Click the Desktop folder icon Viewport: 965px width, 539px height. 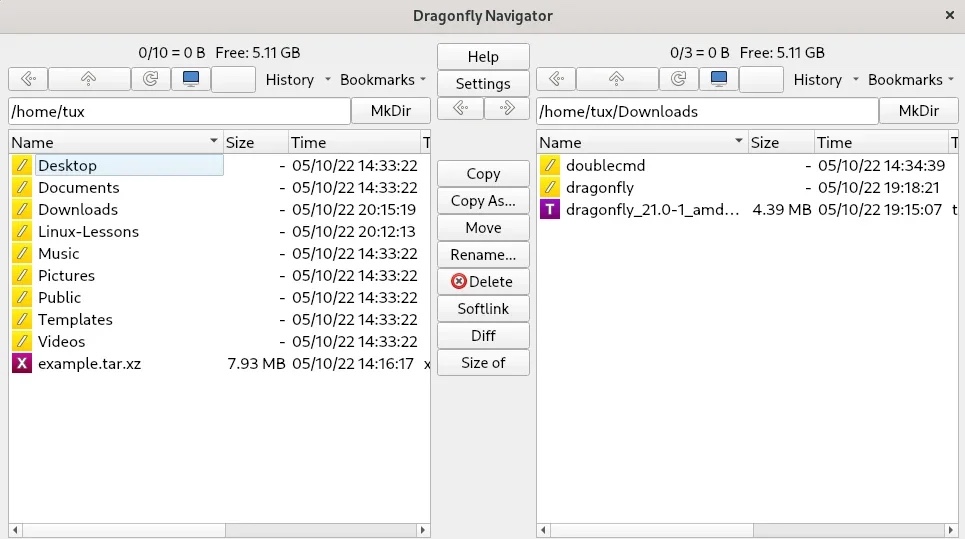[x=22, y=166]
